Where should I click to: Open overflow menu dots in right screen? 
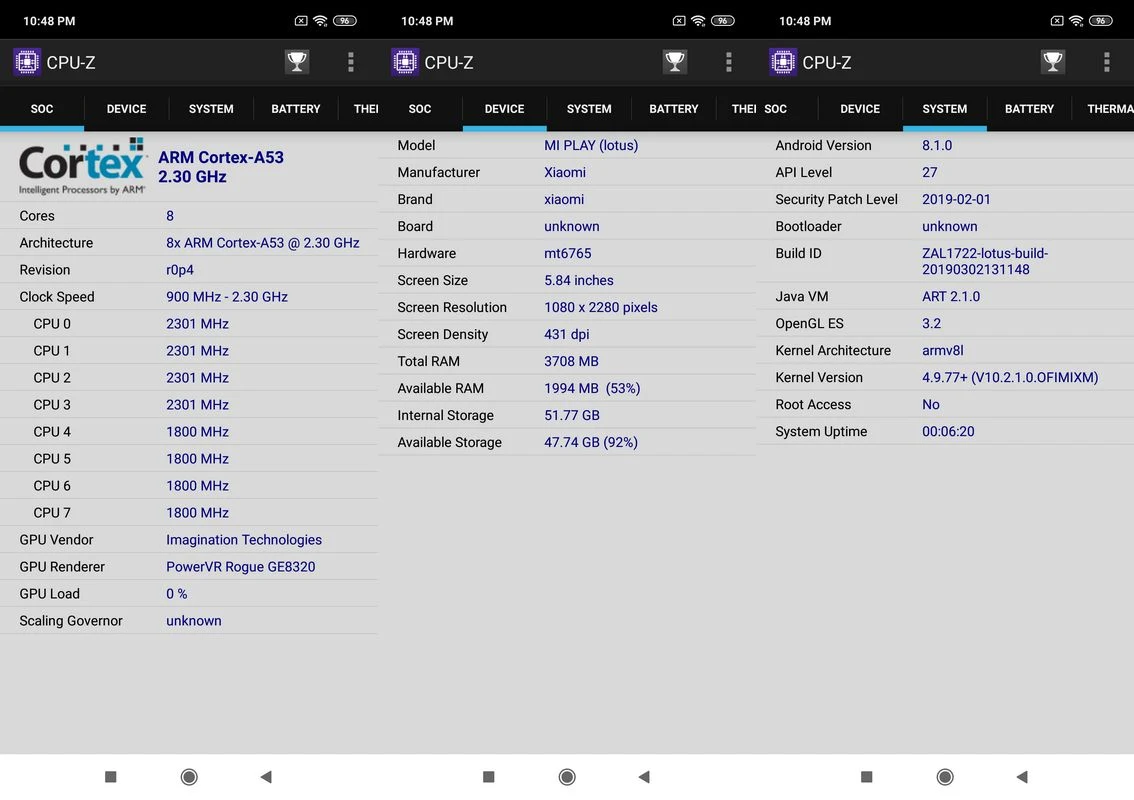(1107, 62)
